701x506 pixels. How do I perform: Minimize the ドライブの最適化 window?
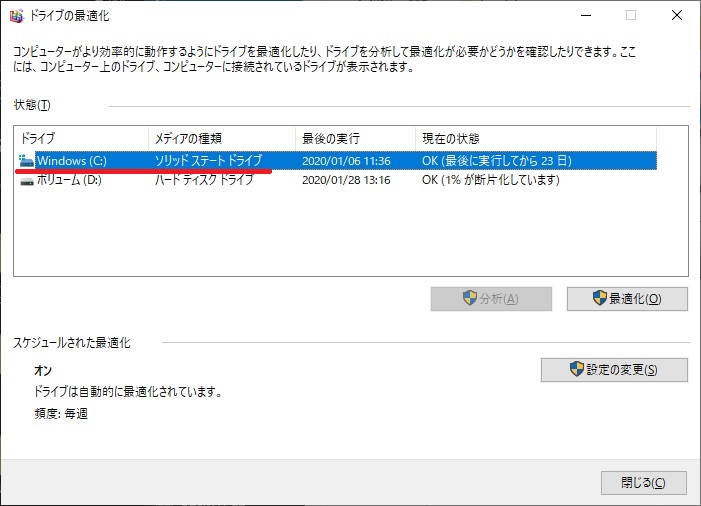[586, 16]
